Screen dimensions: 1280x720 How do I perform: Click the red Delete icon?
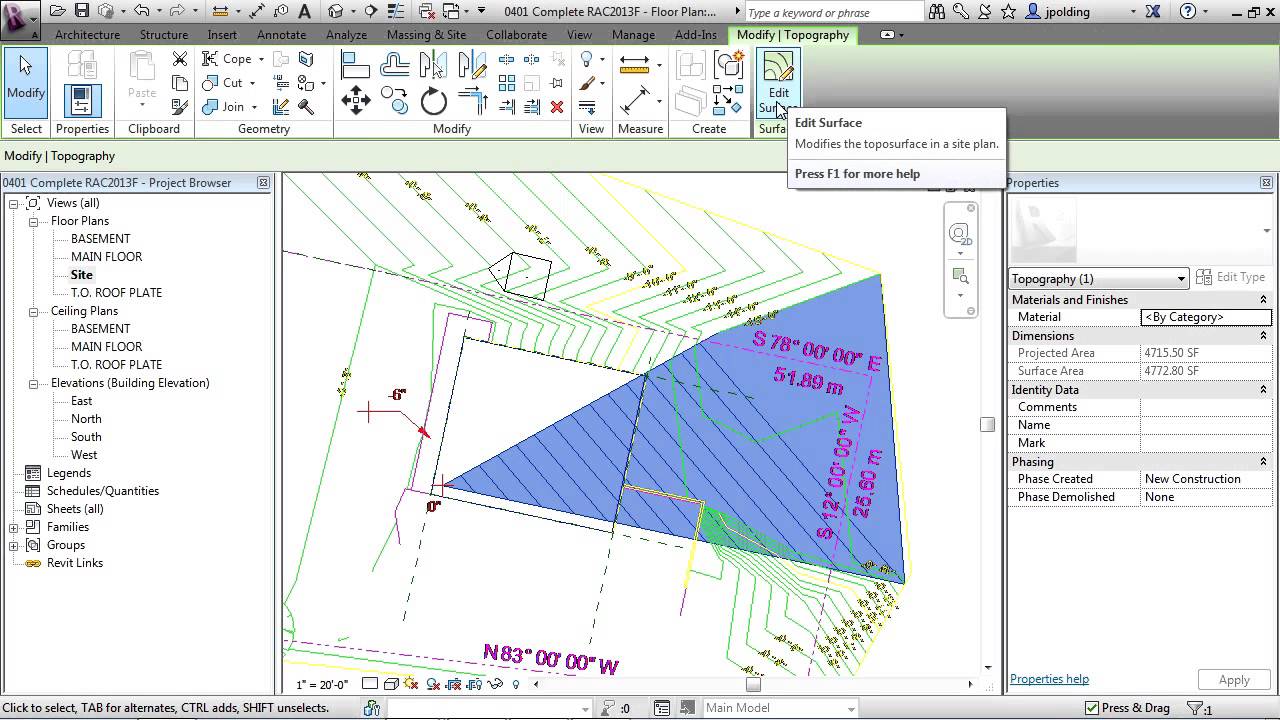tap(557, 107)
